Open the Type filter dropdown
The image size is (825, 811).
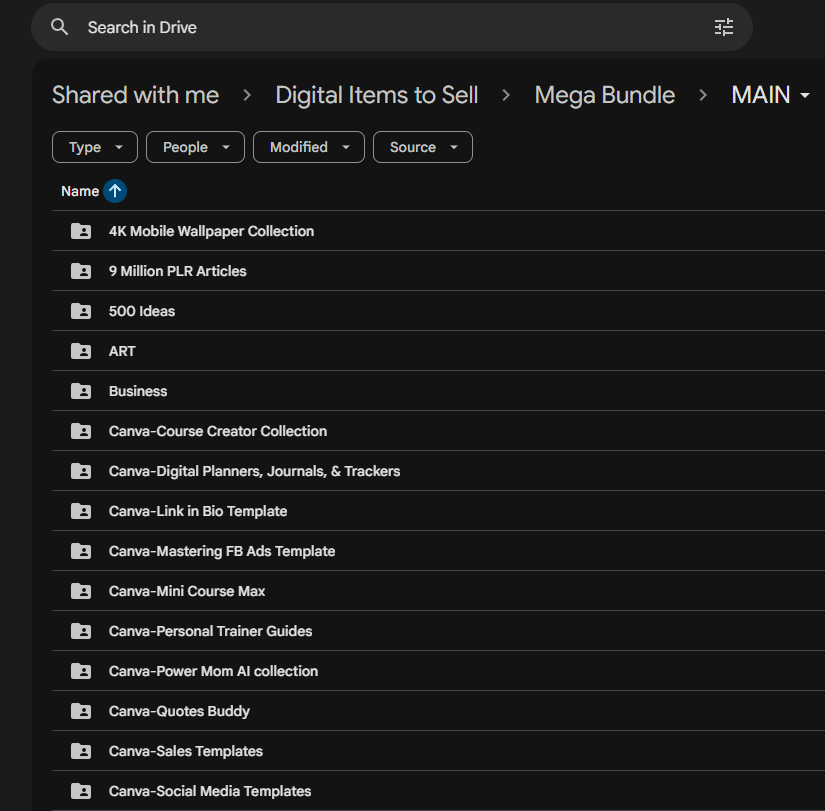(95, 147)
